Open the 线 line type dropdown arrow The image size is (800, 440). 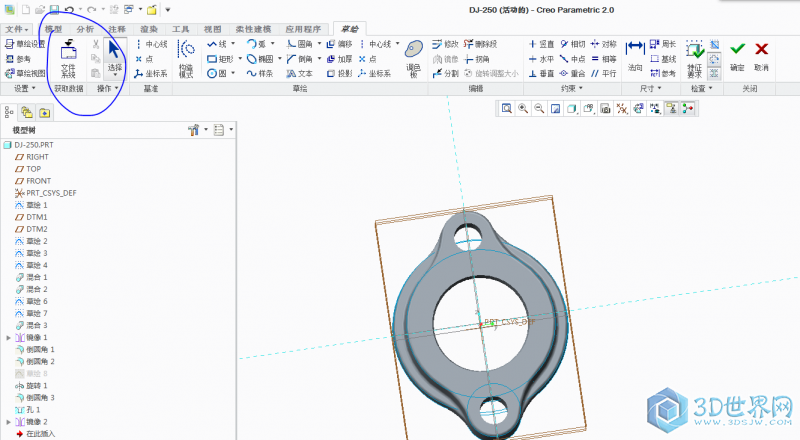[x=234, y=44]
